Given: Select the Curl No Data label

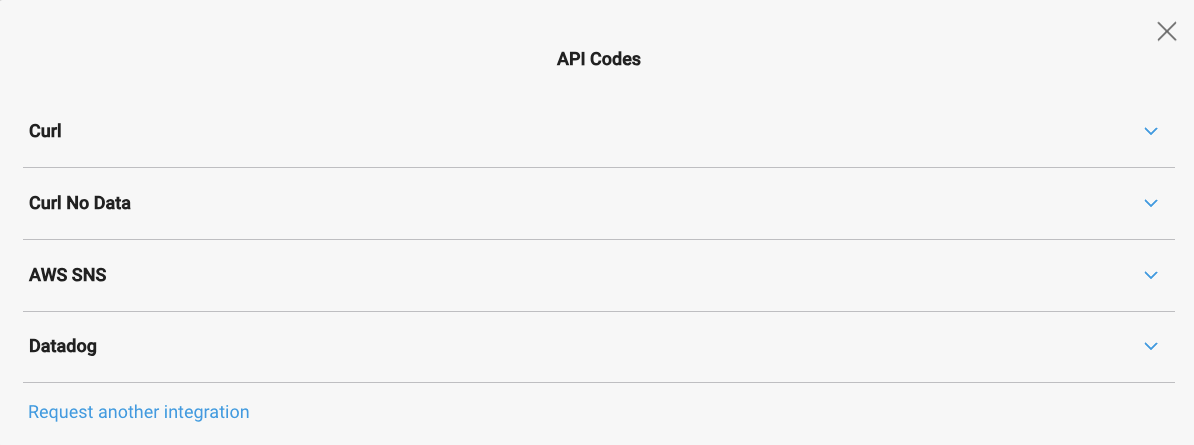Looking at the screenshot, I should click(x=80, y=203).
